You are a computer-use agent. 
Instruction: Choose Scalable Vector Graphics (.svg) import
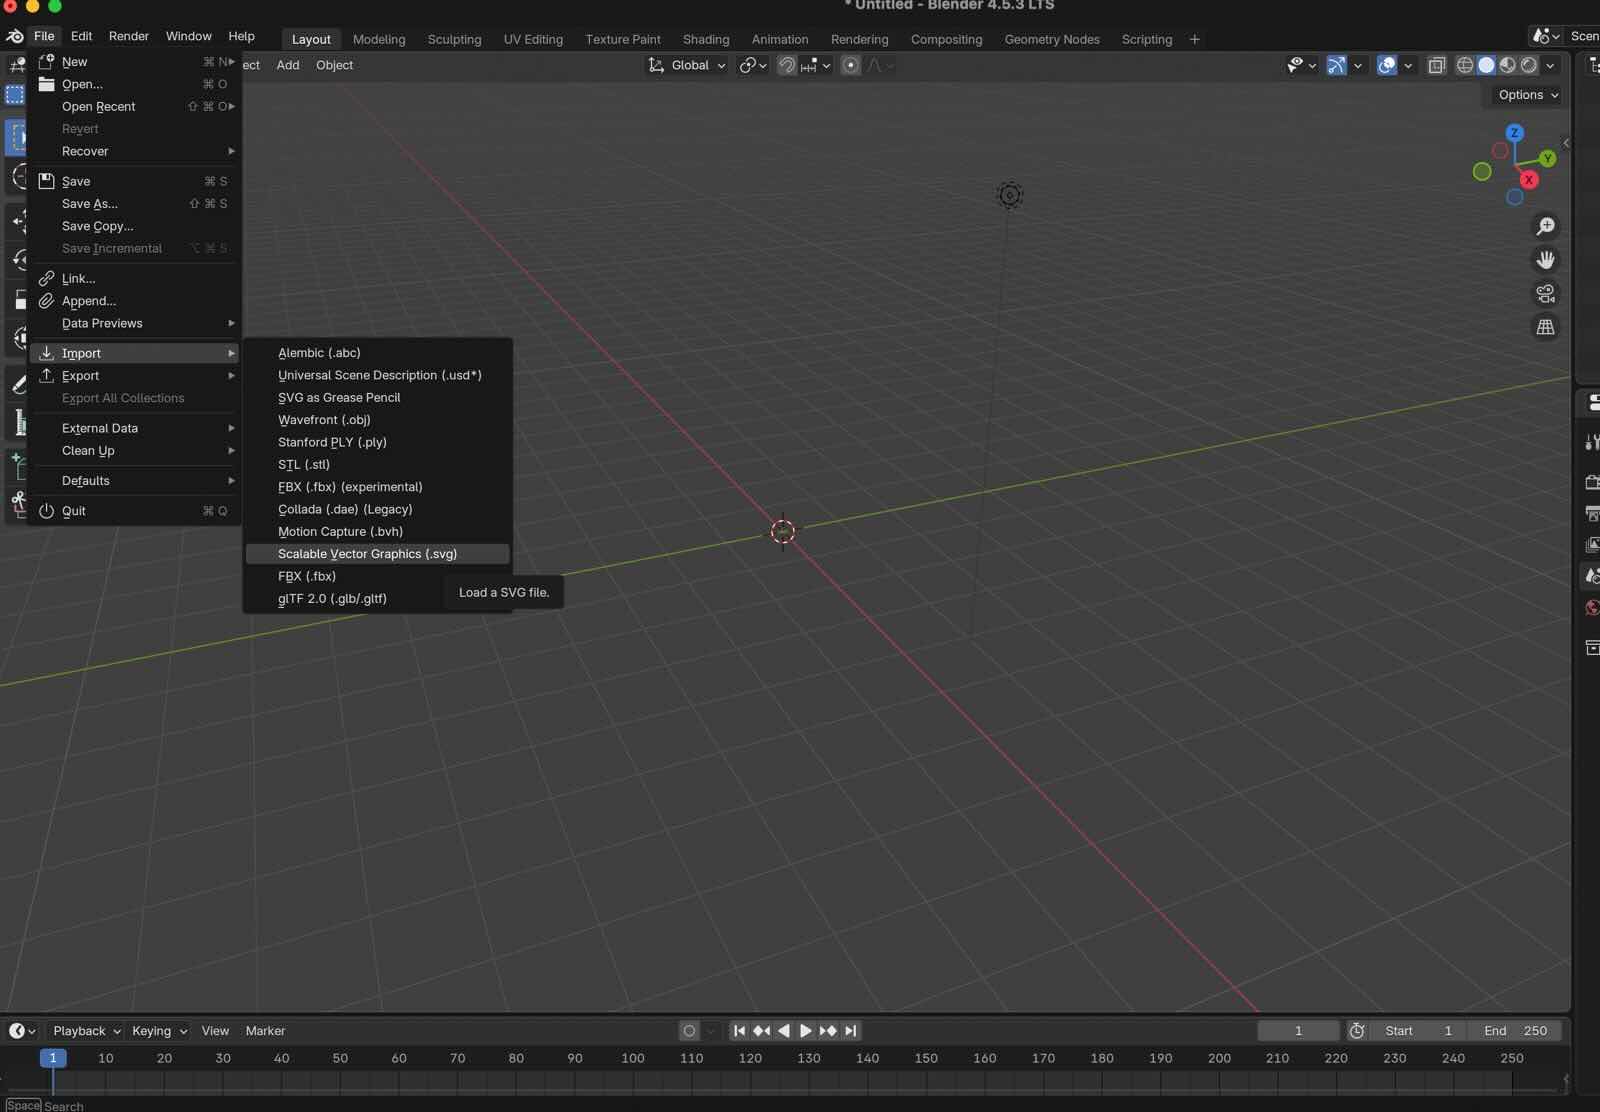367,554
